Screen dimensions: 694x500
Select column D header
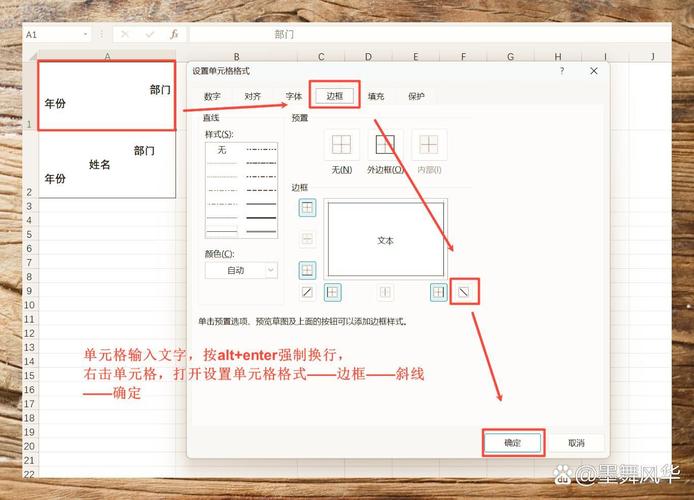(368, 57)
